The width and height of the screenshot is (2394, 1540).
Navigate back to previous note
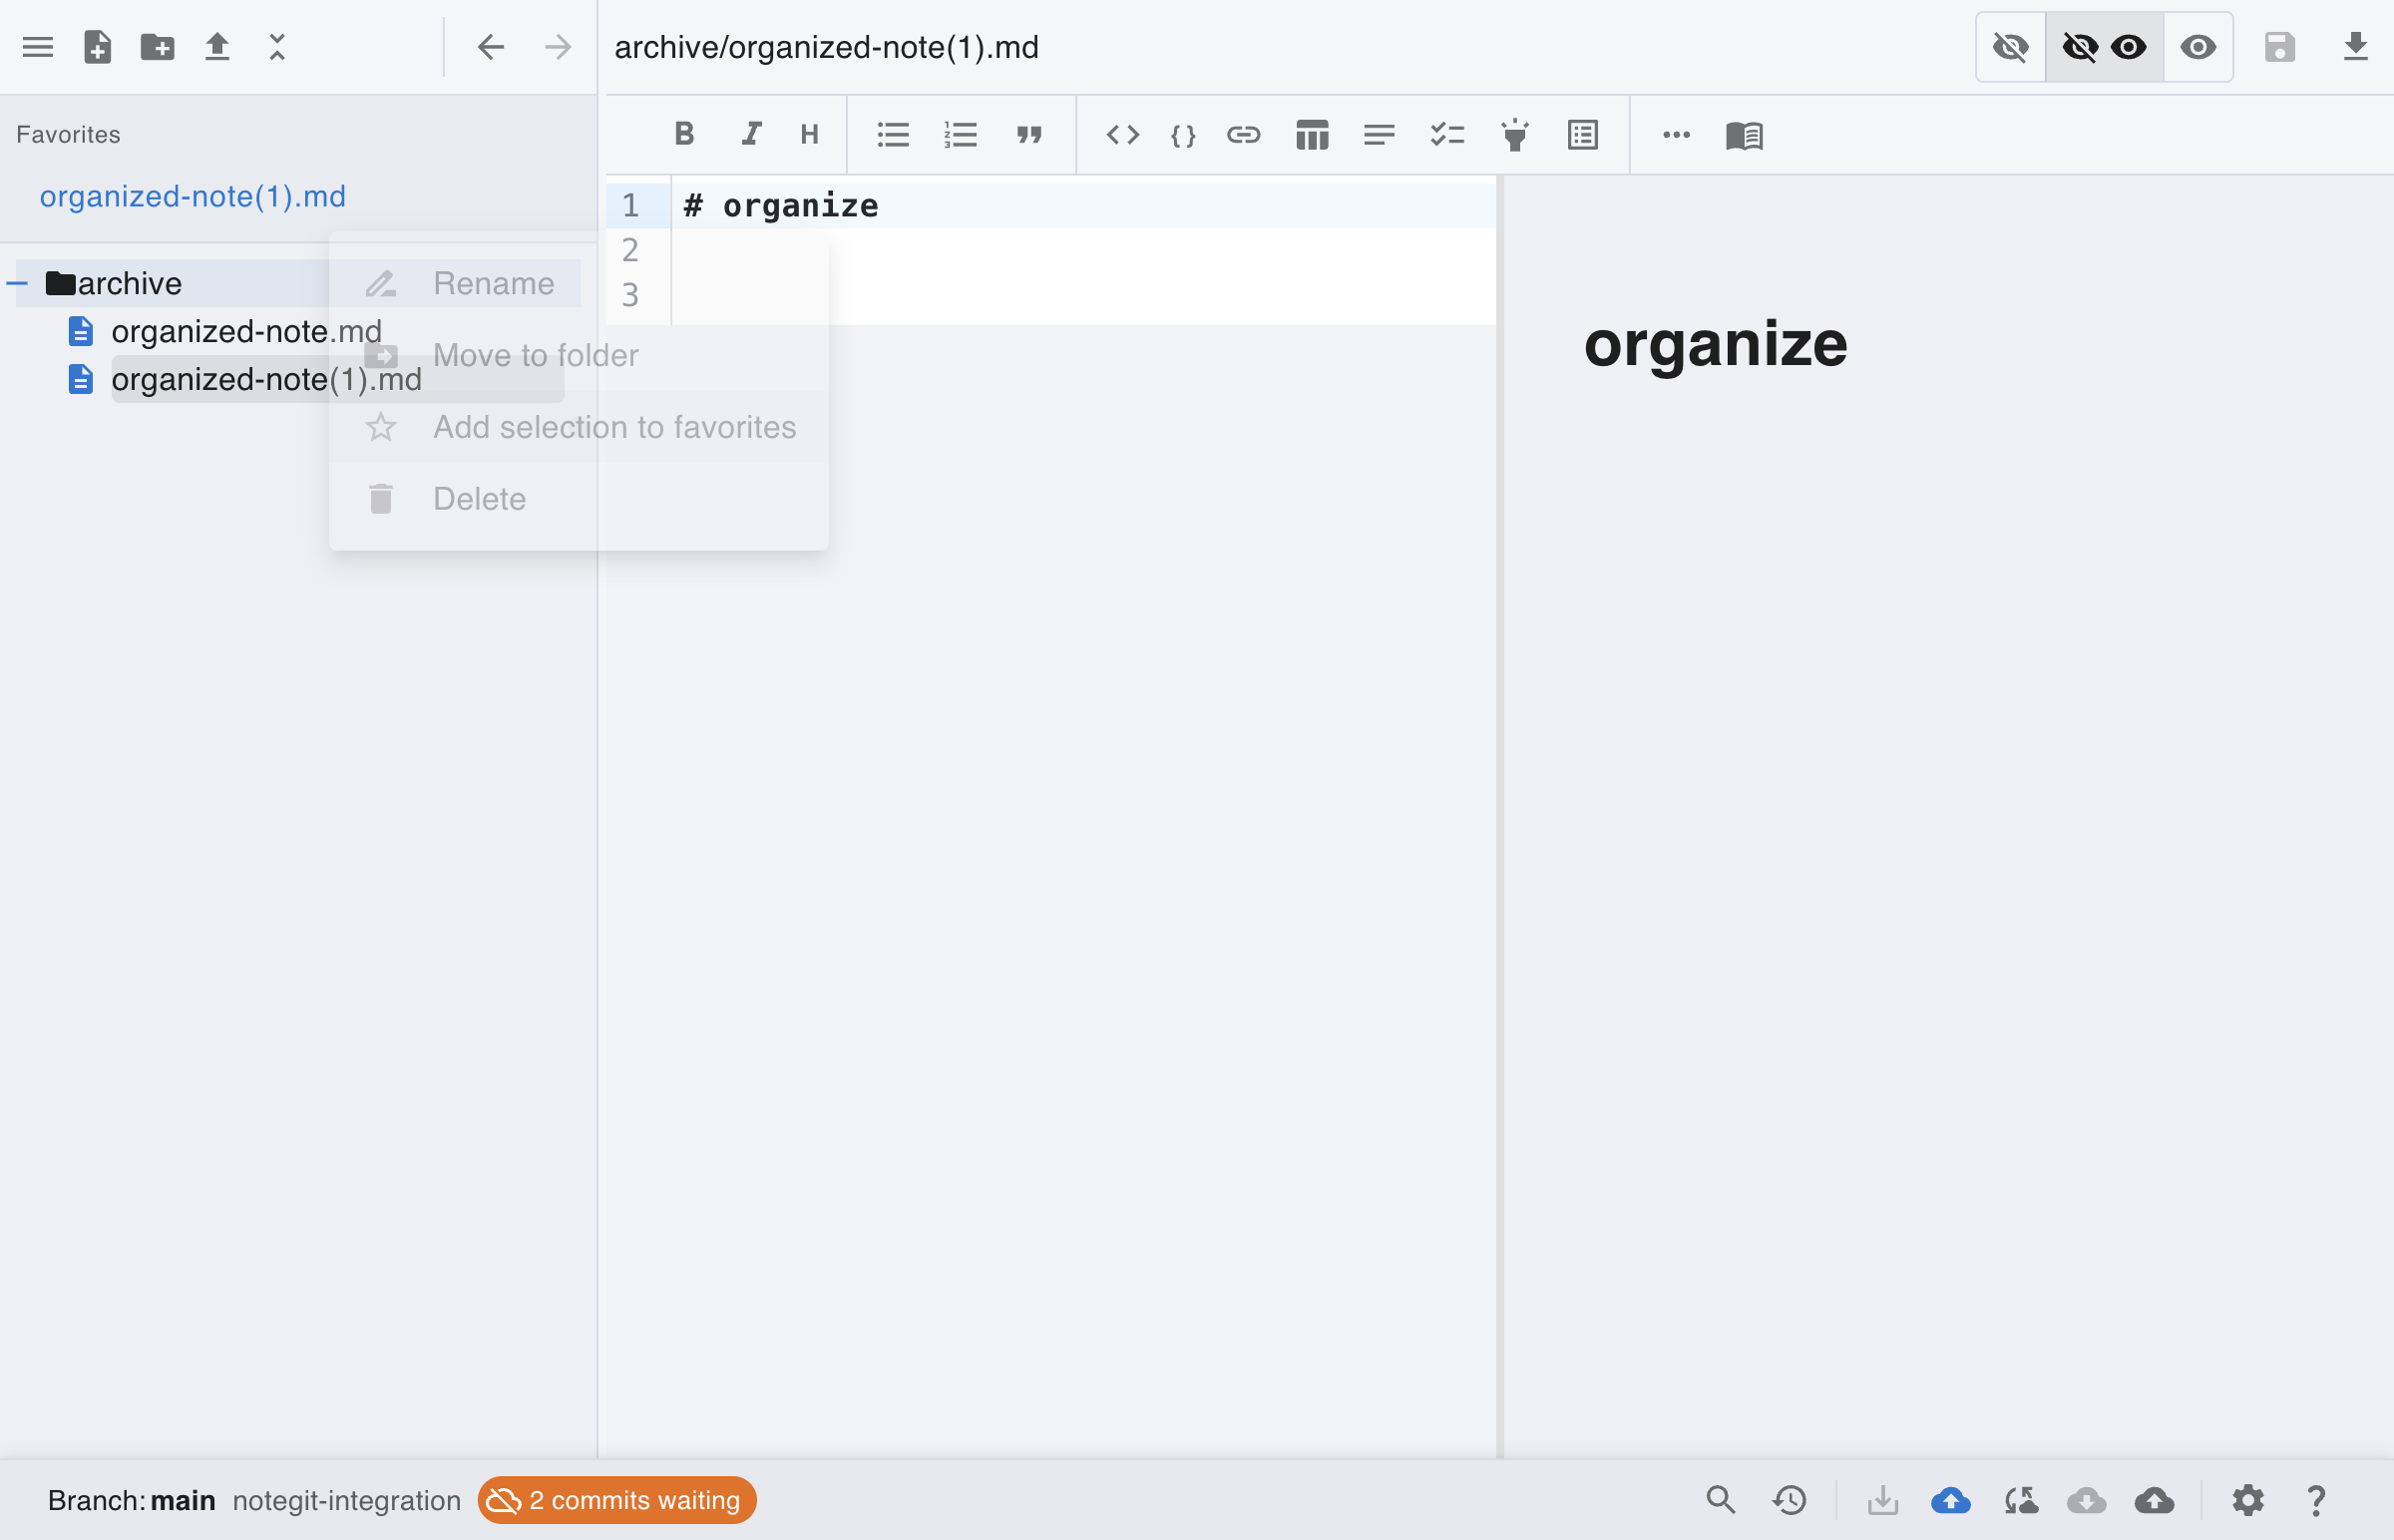[490, 47]
